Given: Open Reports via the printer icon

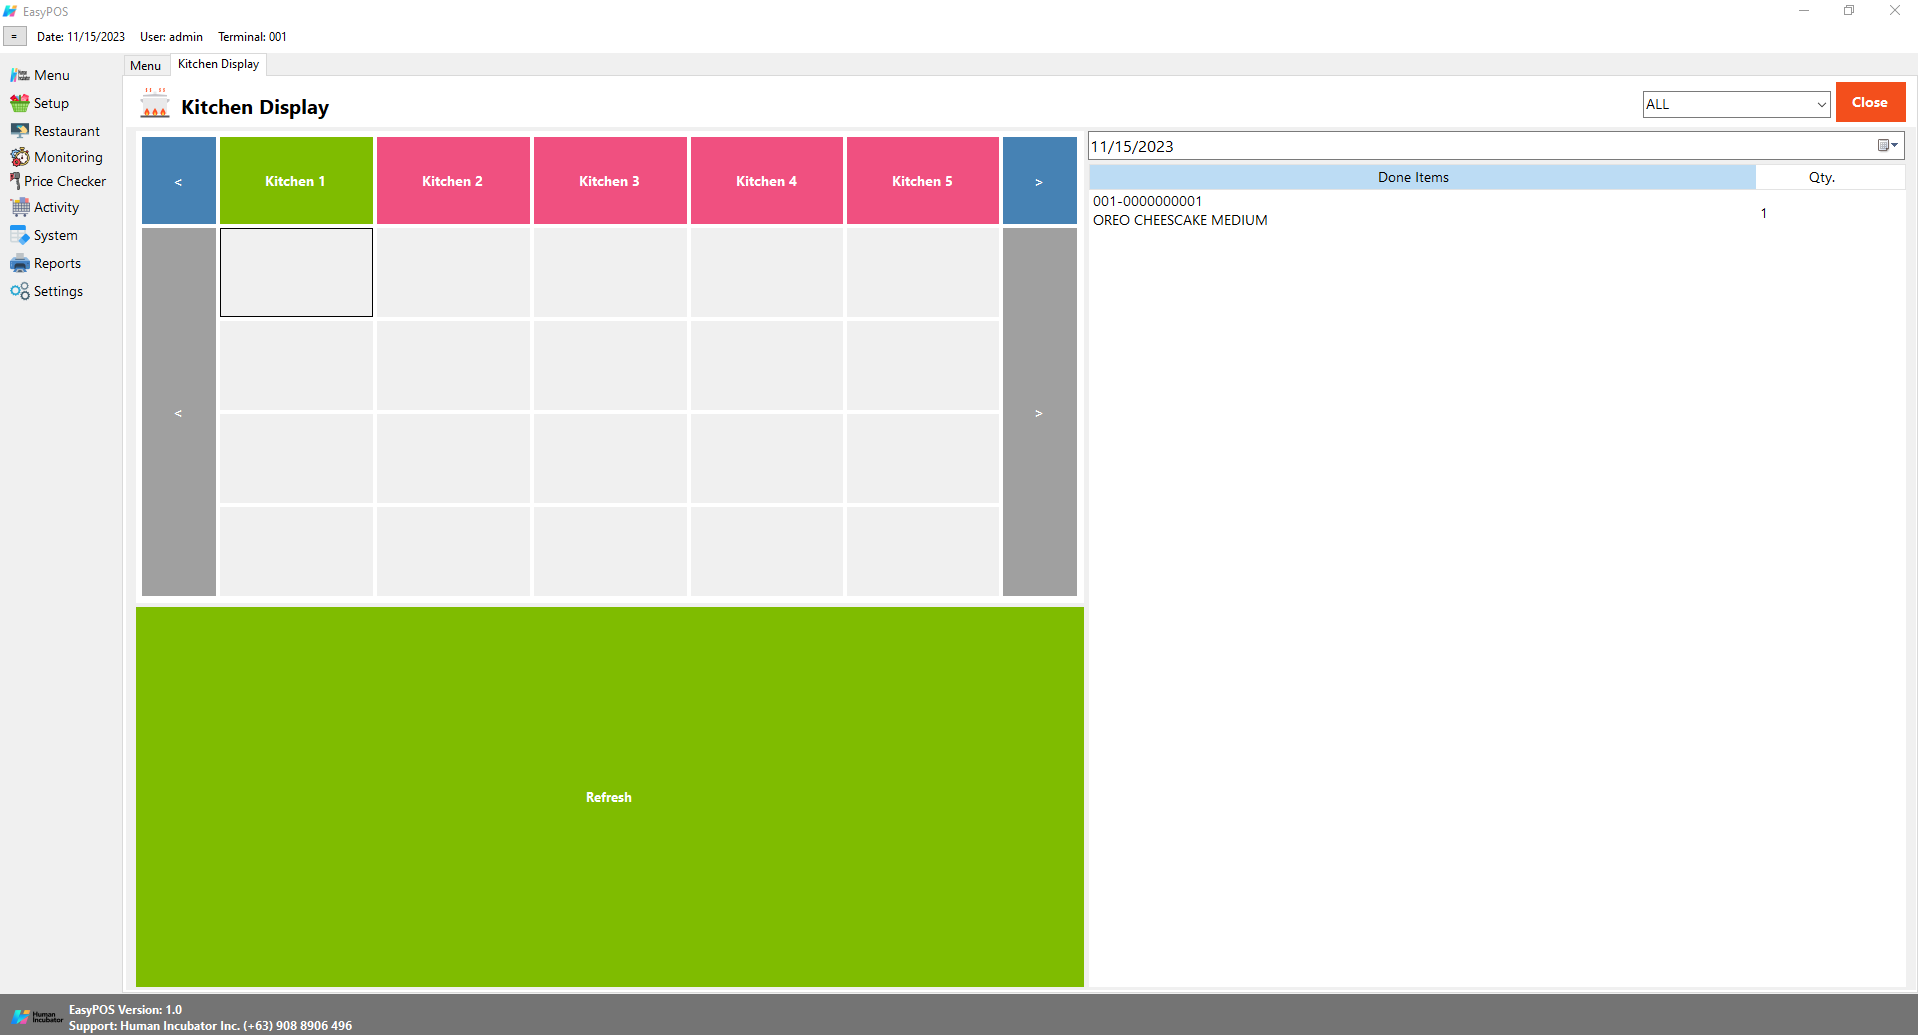Looking at the screenshot, I should [x=19, y=263].
